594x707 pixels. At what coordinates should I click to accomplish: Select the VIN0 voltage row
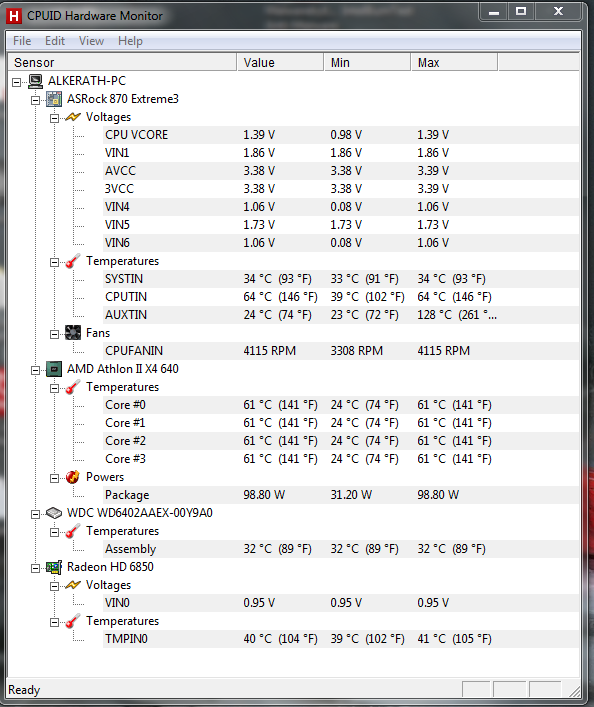click(341, 603)
